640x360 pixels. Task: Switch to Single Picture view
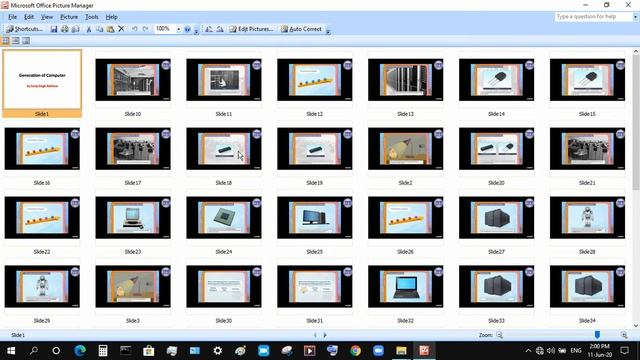pyautogui.click(x=26, y=41)
